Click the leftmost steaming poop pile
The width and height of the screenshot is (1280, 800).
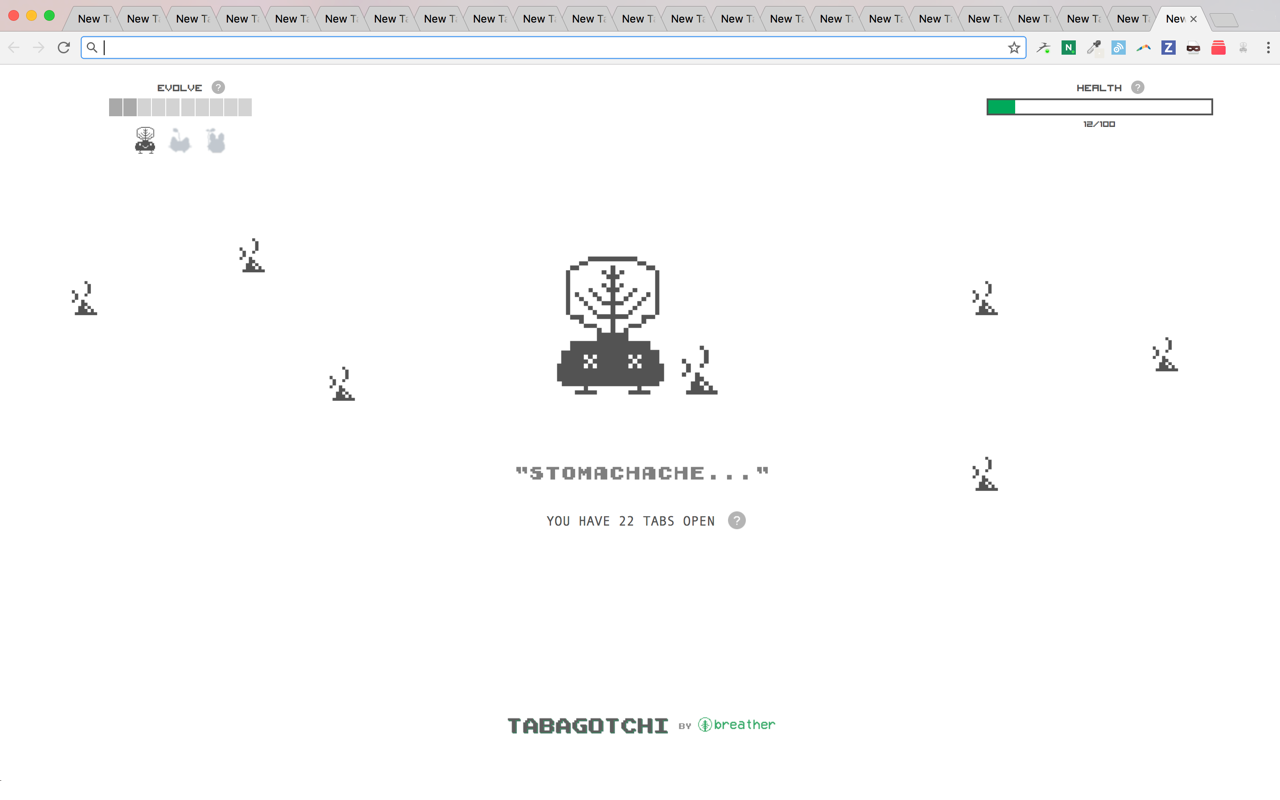[84, 299]
